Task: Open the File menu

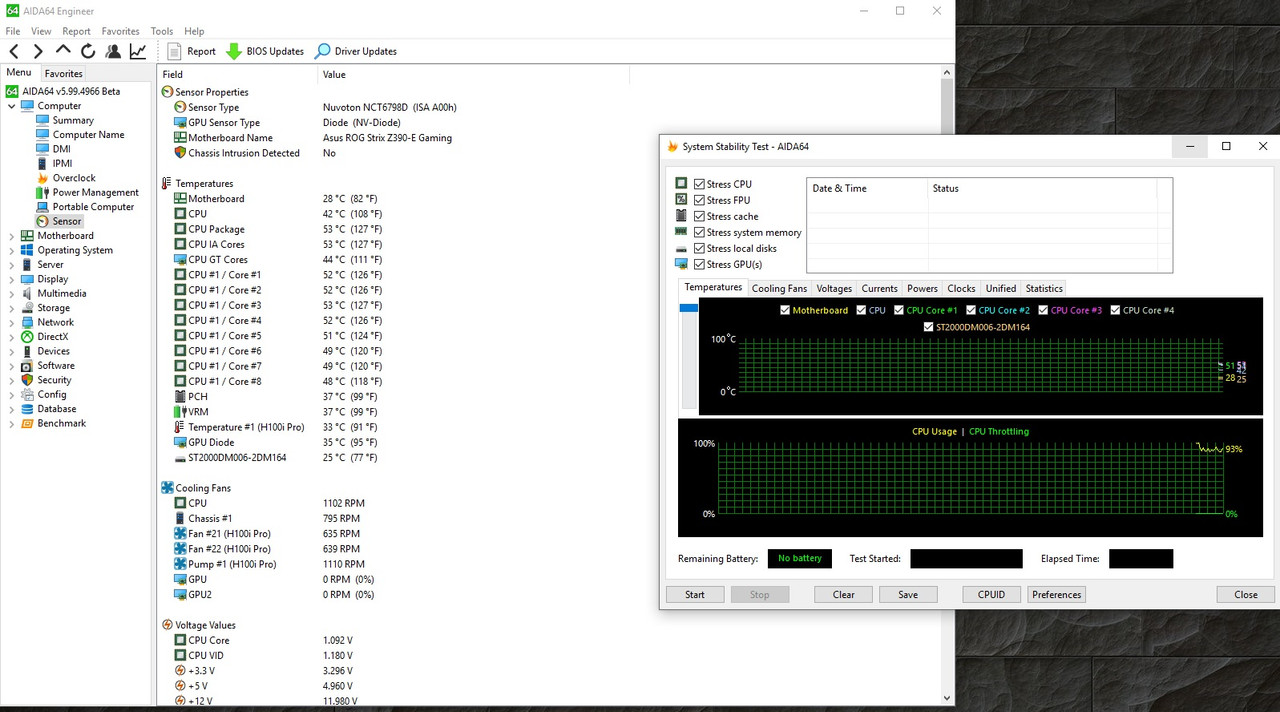Action: tap(13, 31)
